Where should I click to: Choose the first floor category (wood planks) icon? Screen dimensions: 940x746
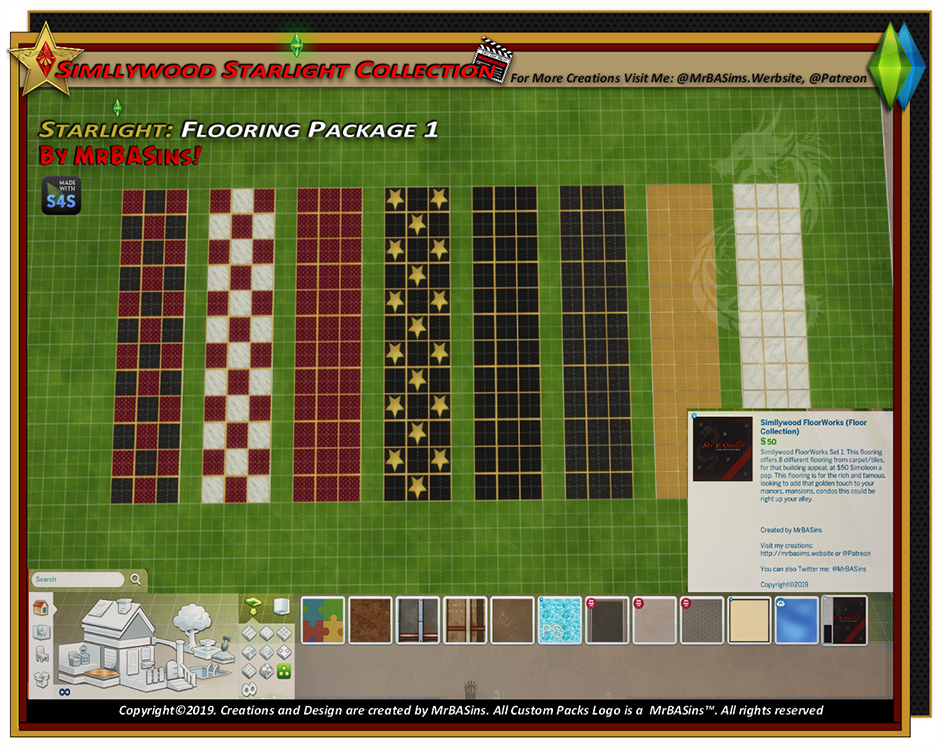coord(249,633)
